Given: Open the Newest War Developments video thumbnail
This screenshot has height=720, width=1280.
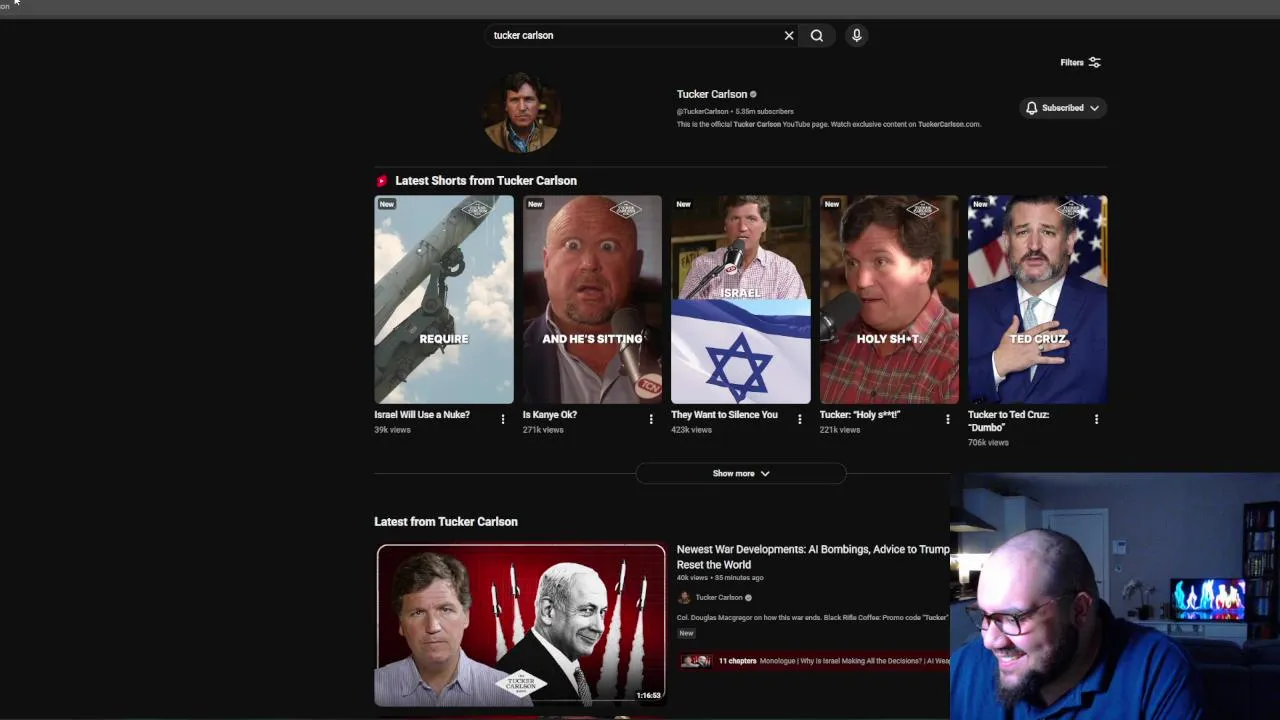Looking at the screenshot, I should pos(521,625).
